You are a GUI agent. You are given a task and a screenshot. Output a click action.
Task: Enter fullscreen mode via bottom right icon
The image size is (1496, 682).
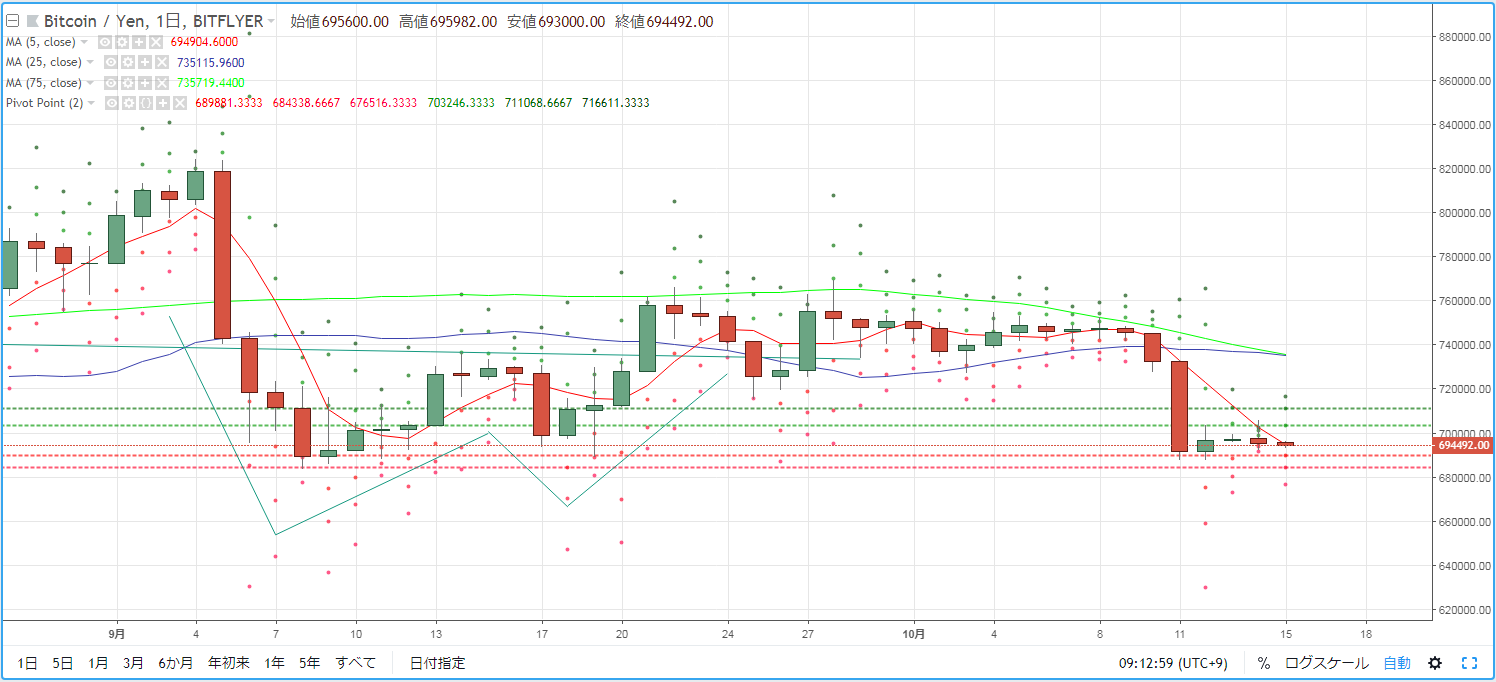click(x=1469, y=663)
